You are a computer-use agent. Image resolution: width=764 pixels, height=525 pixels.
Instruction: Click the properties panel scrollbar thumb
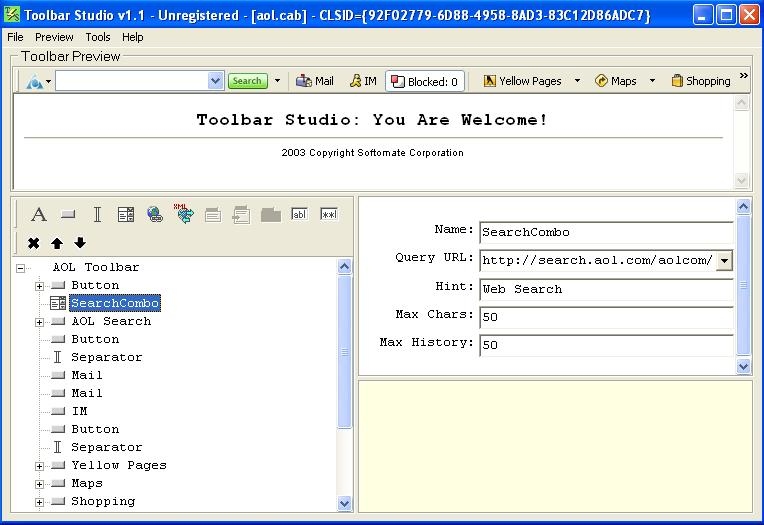click(743, 286)
